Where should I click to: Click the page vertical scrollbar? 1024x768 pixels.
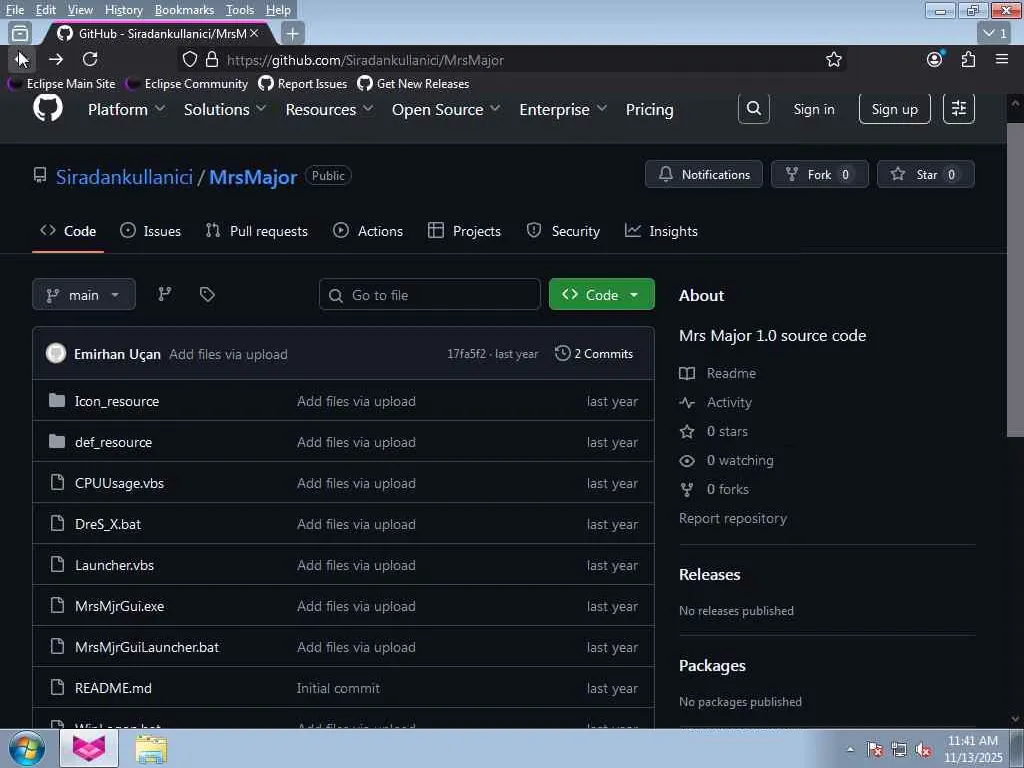pos(1015,279)
